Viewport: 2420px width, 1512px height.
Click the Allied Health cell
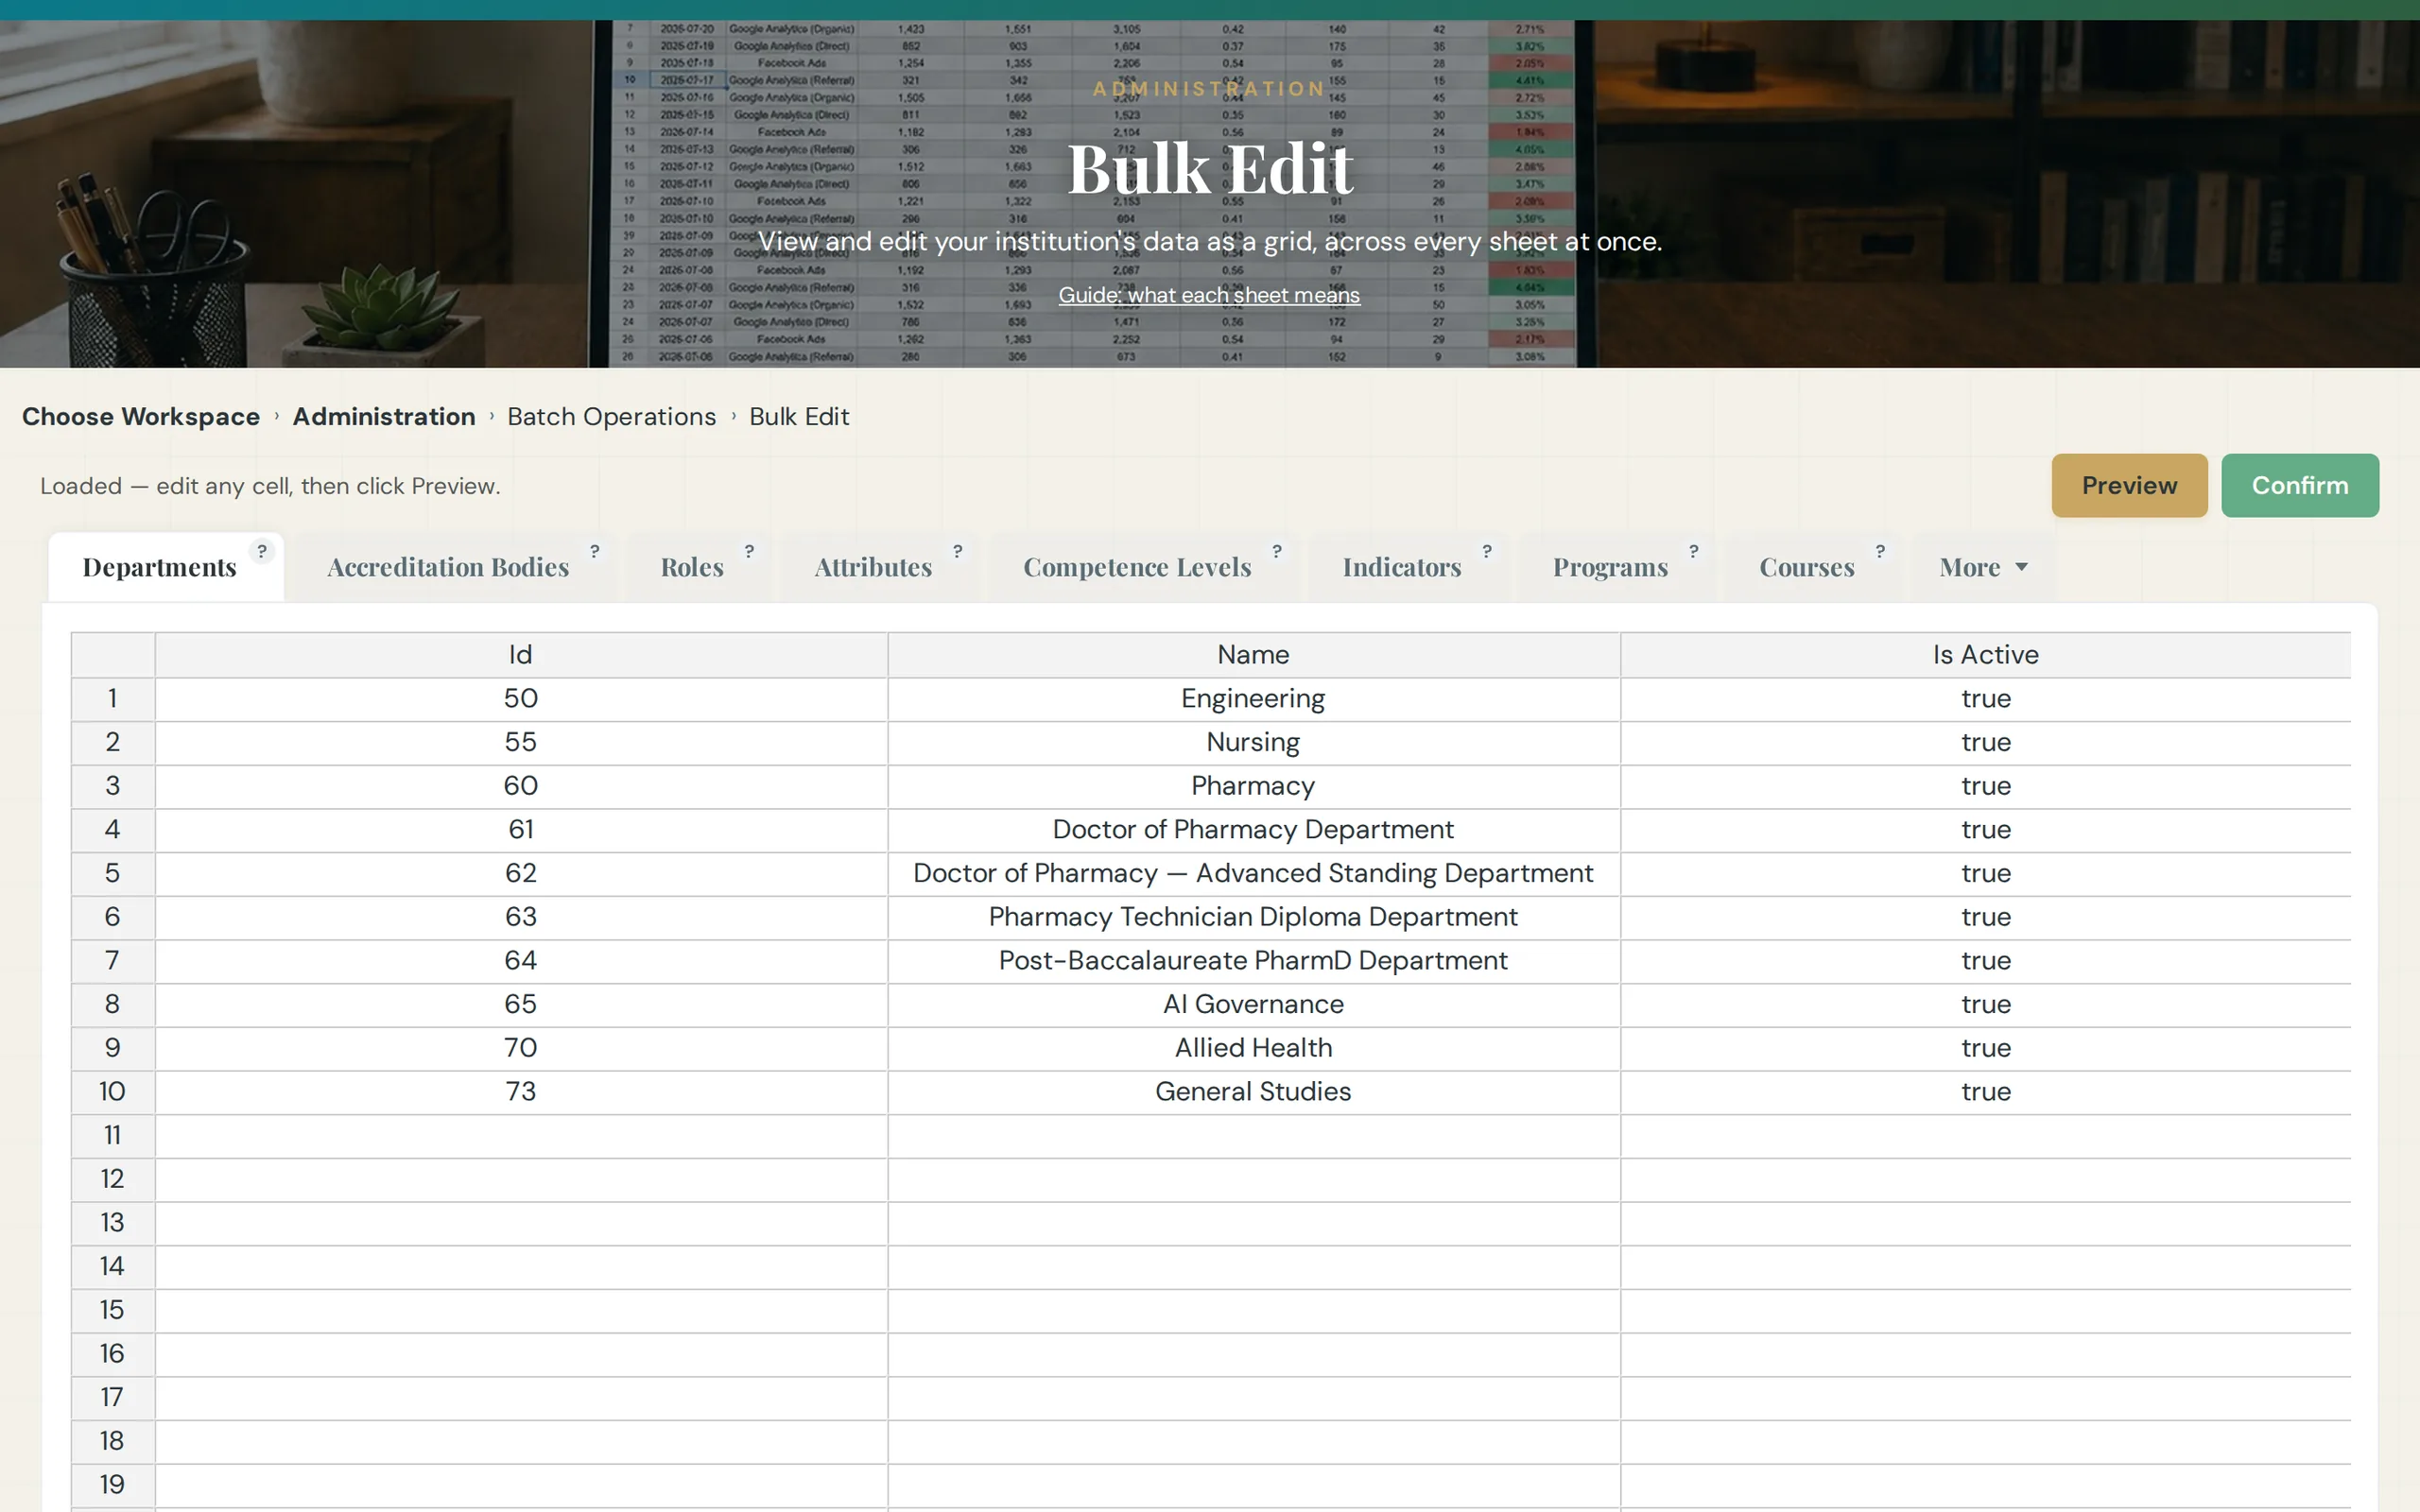(1253, 1048)
